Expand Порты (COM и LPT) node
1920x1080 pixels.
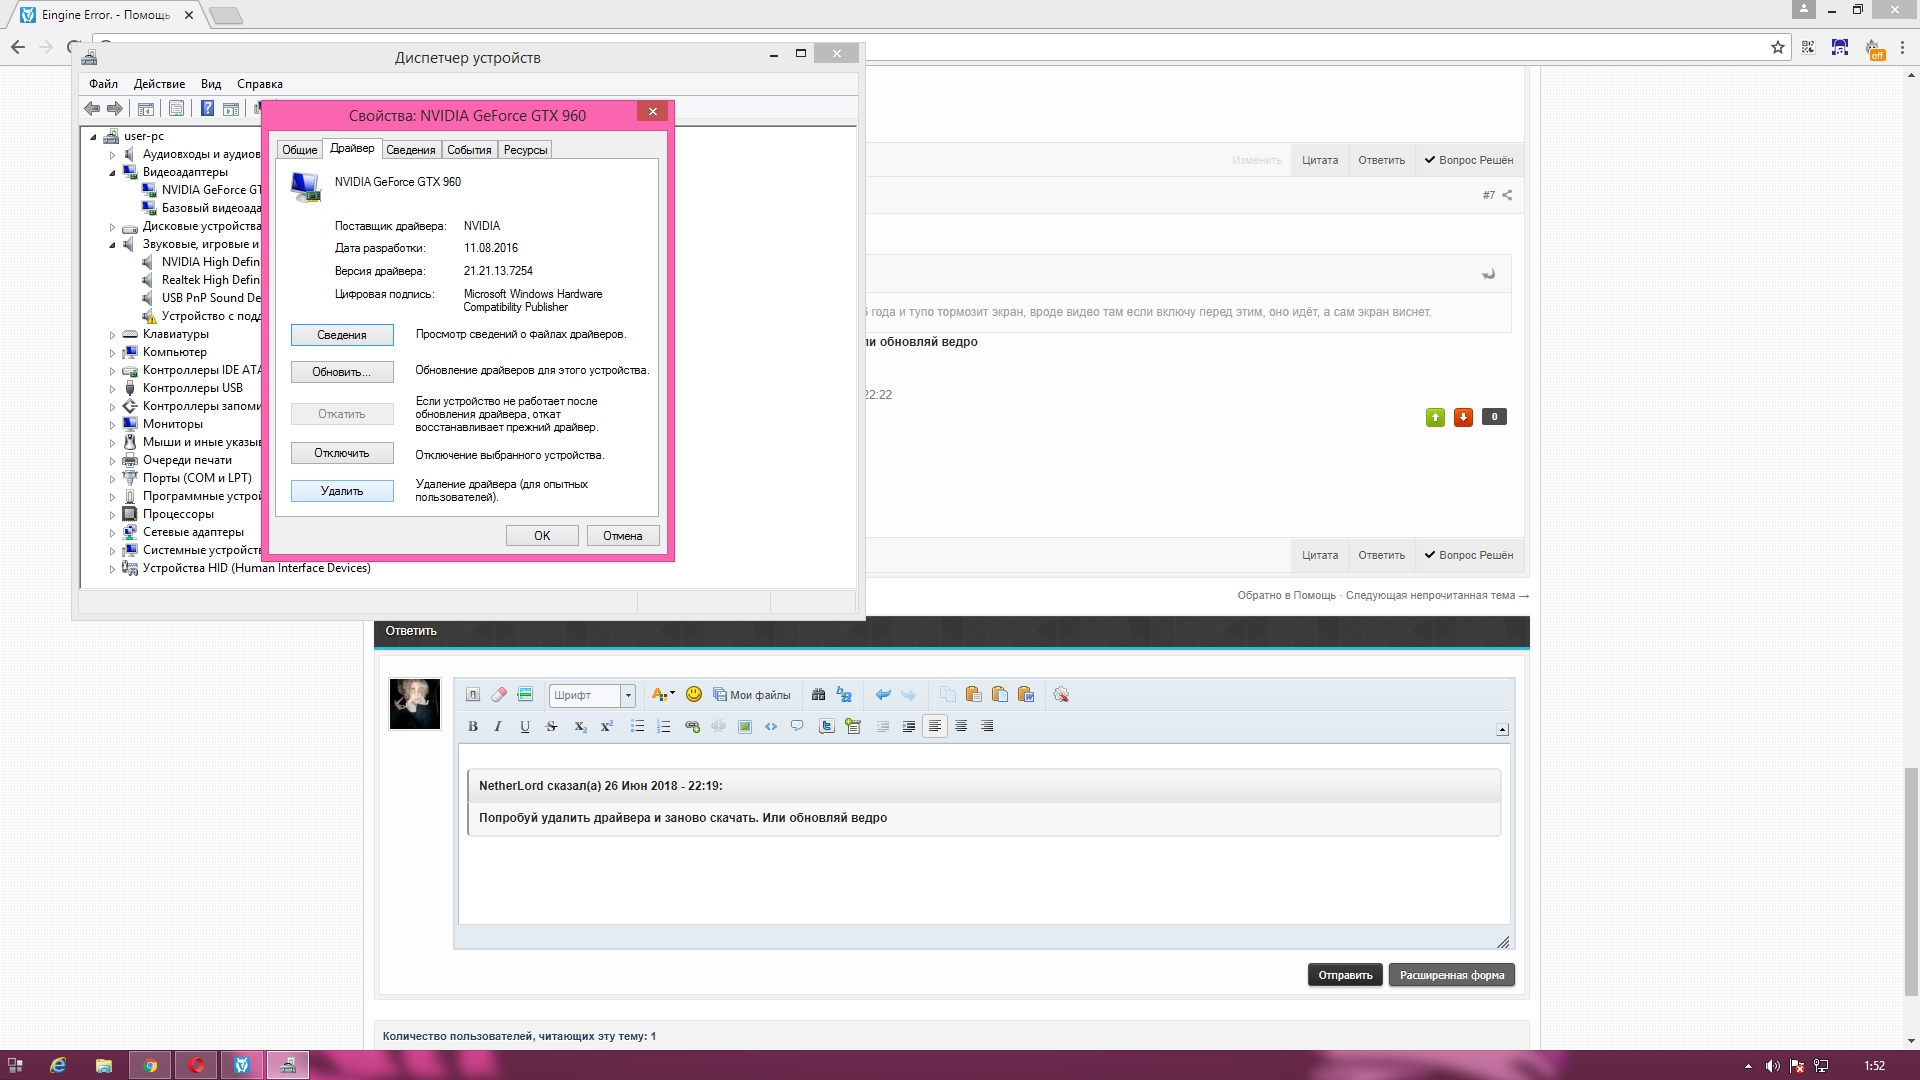point(112,479)
